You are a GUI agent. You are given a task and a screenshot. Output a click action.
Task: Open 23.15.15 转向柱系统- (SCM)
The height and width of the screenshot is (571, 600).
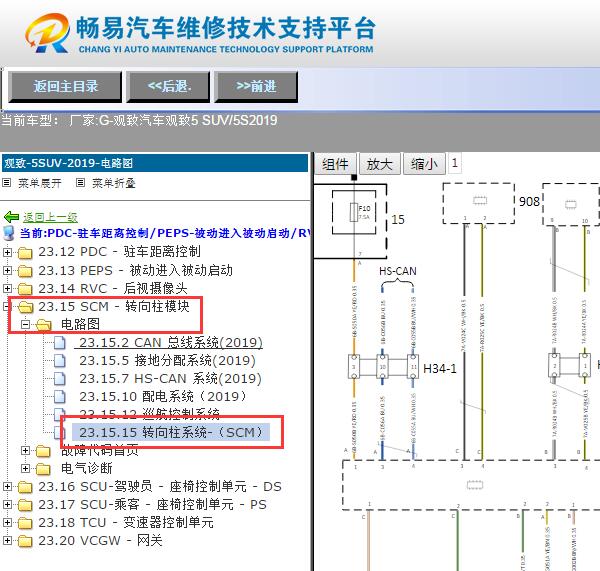pos(171,432)
